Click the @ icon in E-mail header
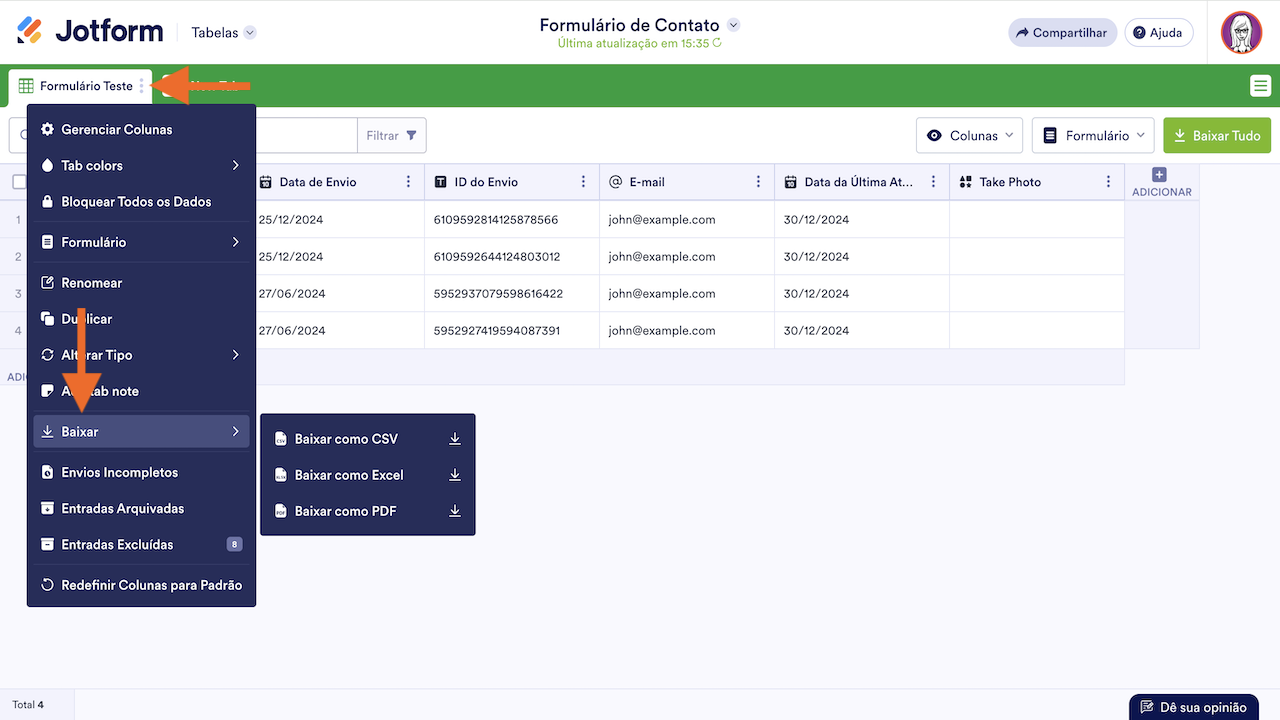 pos(616,182)
